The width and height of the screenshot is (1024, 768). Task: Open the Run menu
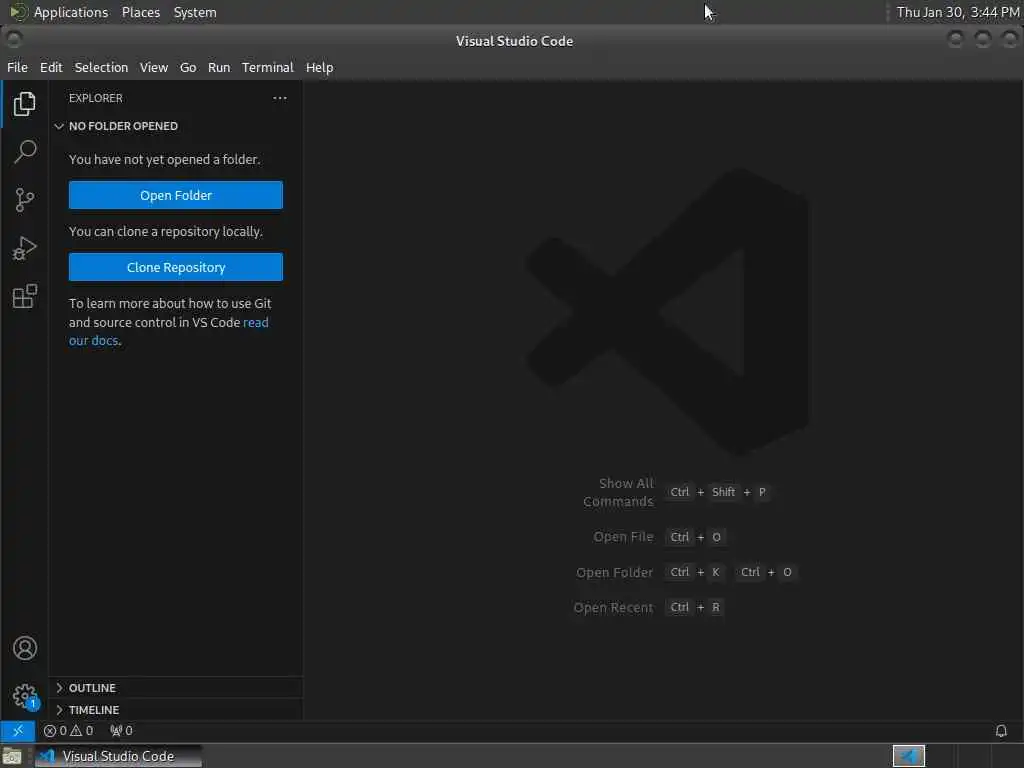219,67
